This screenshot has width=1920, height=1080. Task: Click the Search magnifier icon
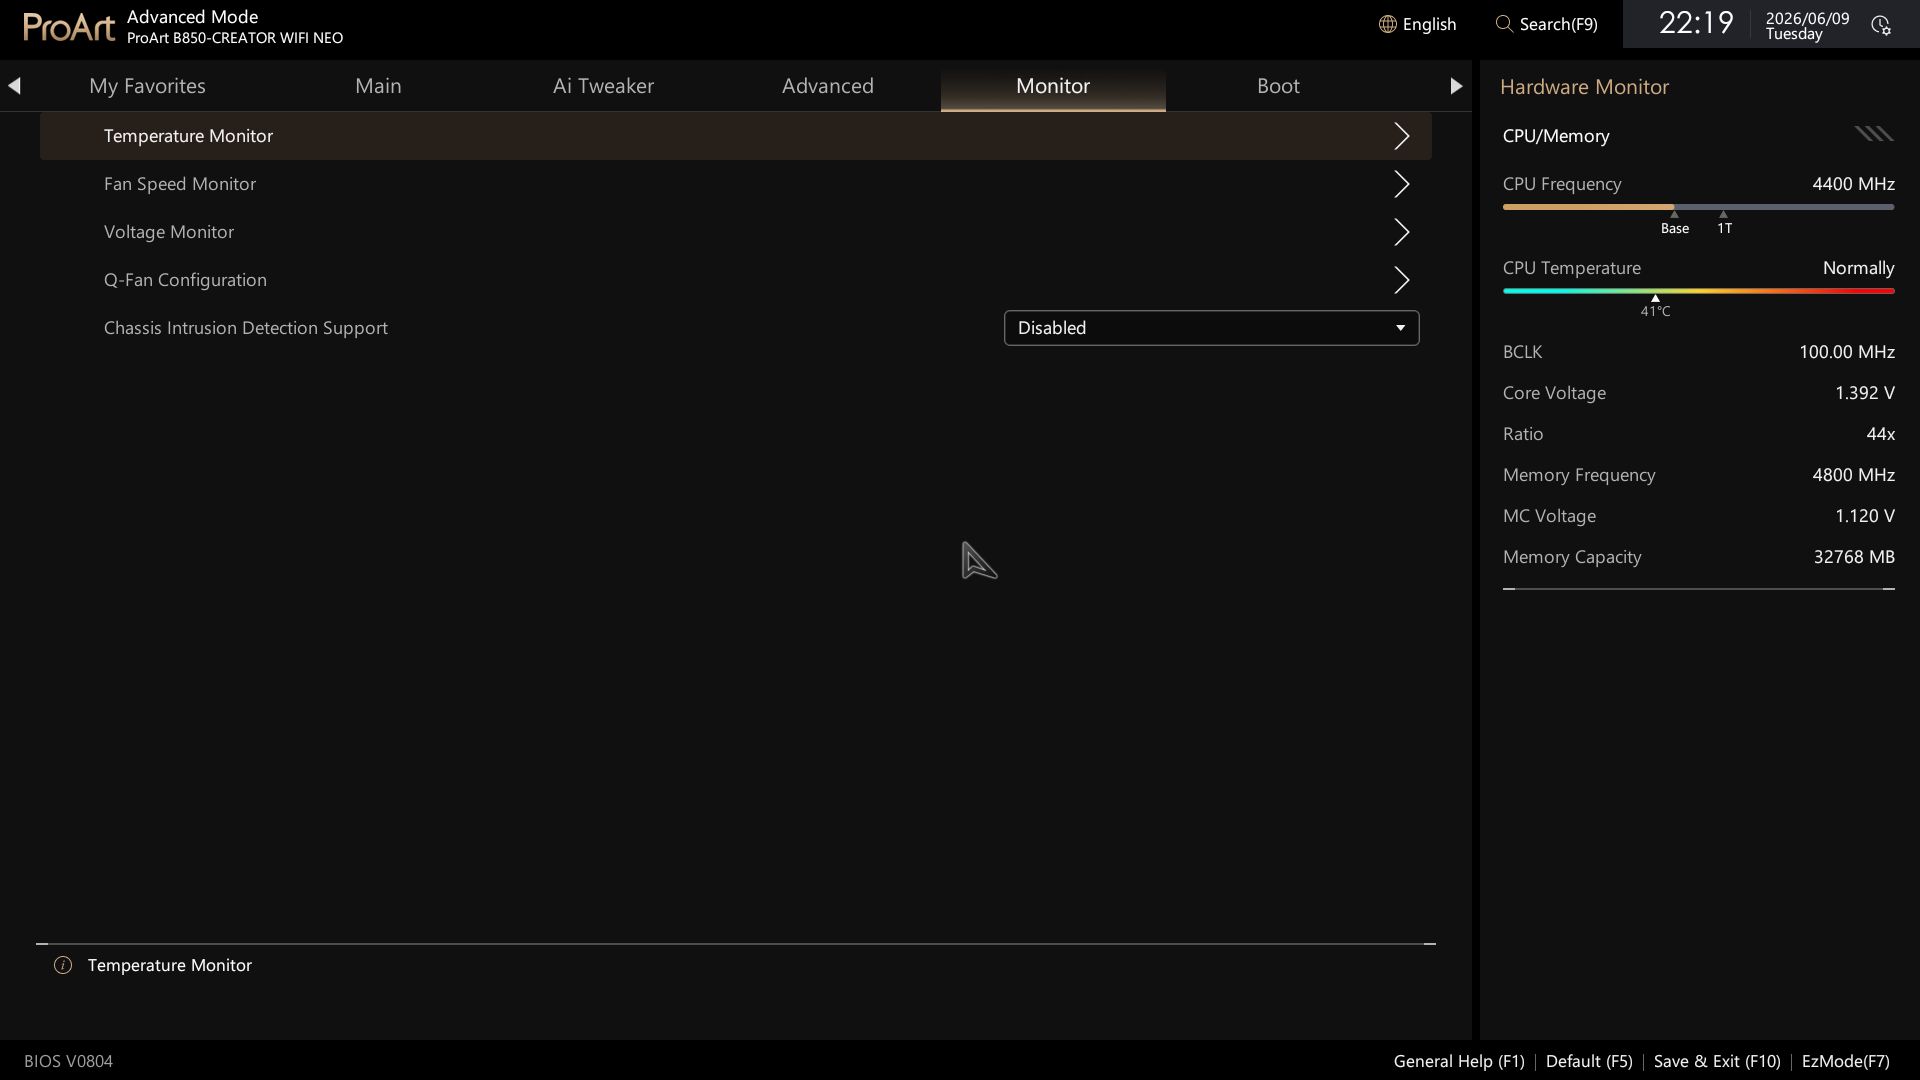pos(1504,24)
